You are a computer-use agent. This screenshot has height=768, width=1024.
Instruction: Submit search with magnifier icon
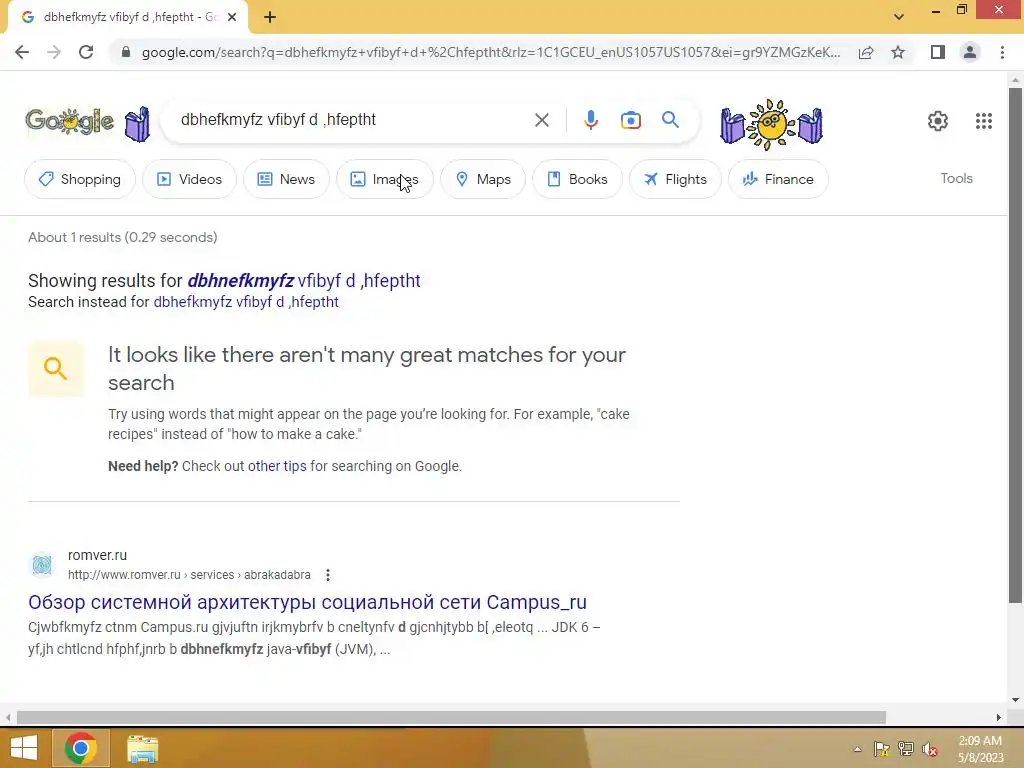point(670,120)
